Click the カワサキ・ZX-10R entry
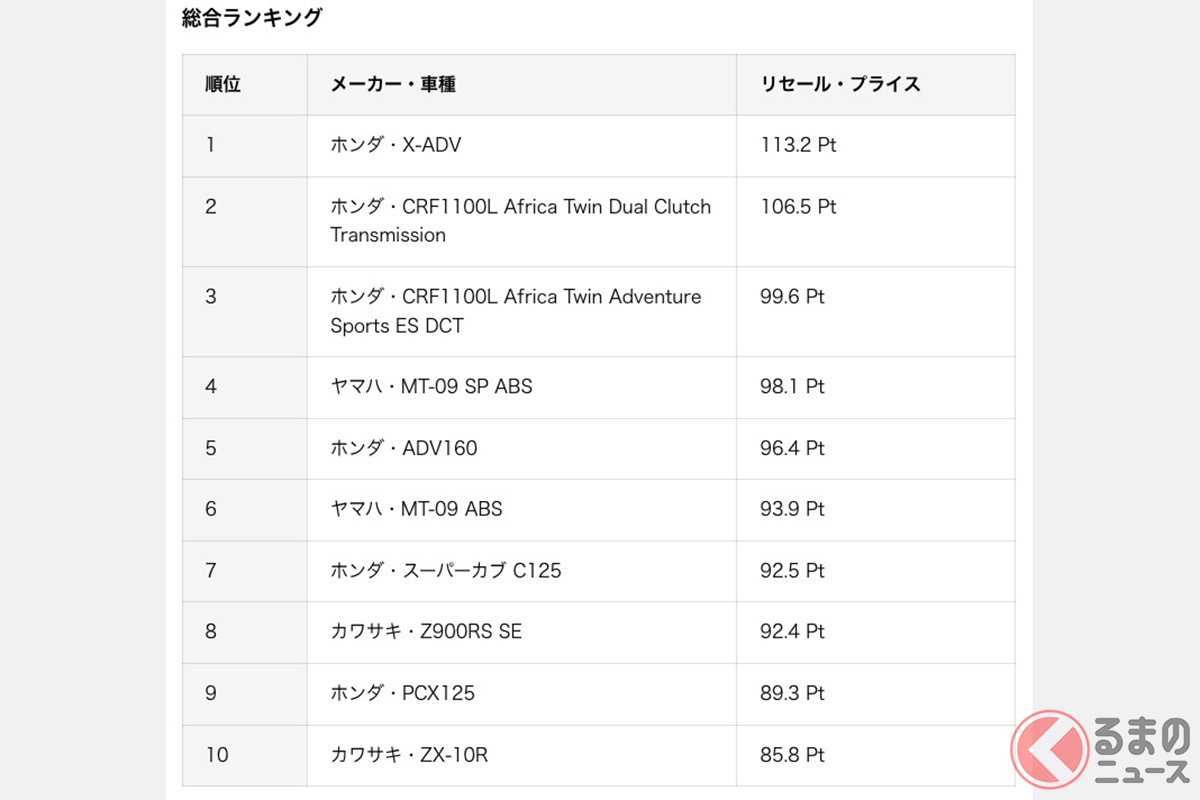 click(409, 755)
